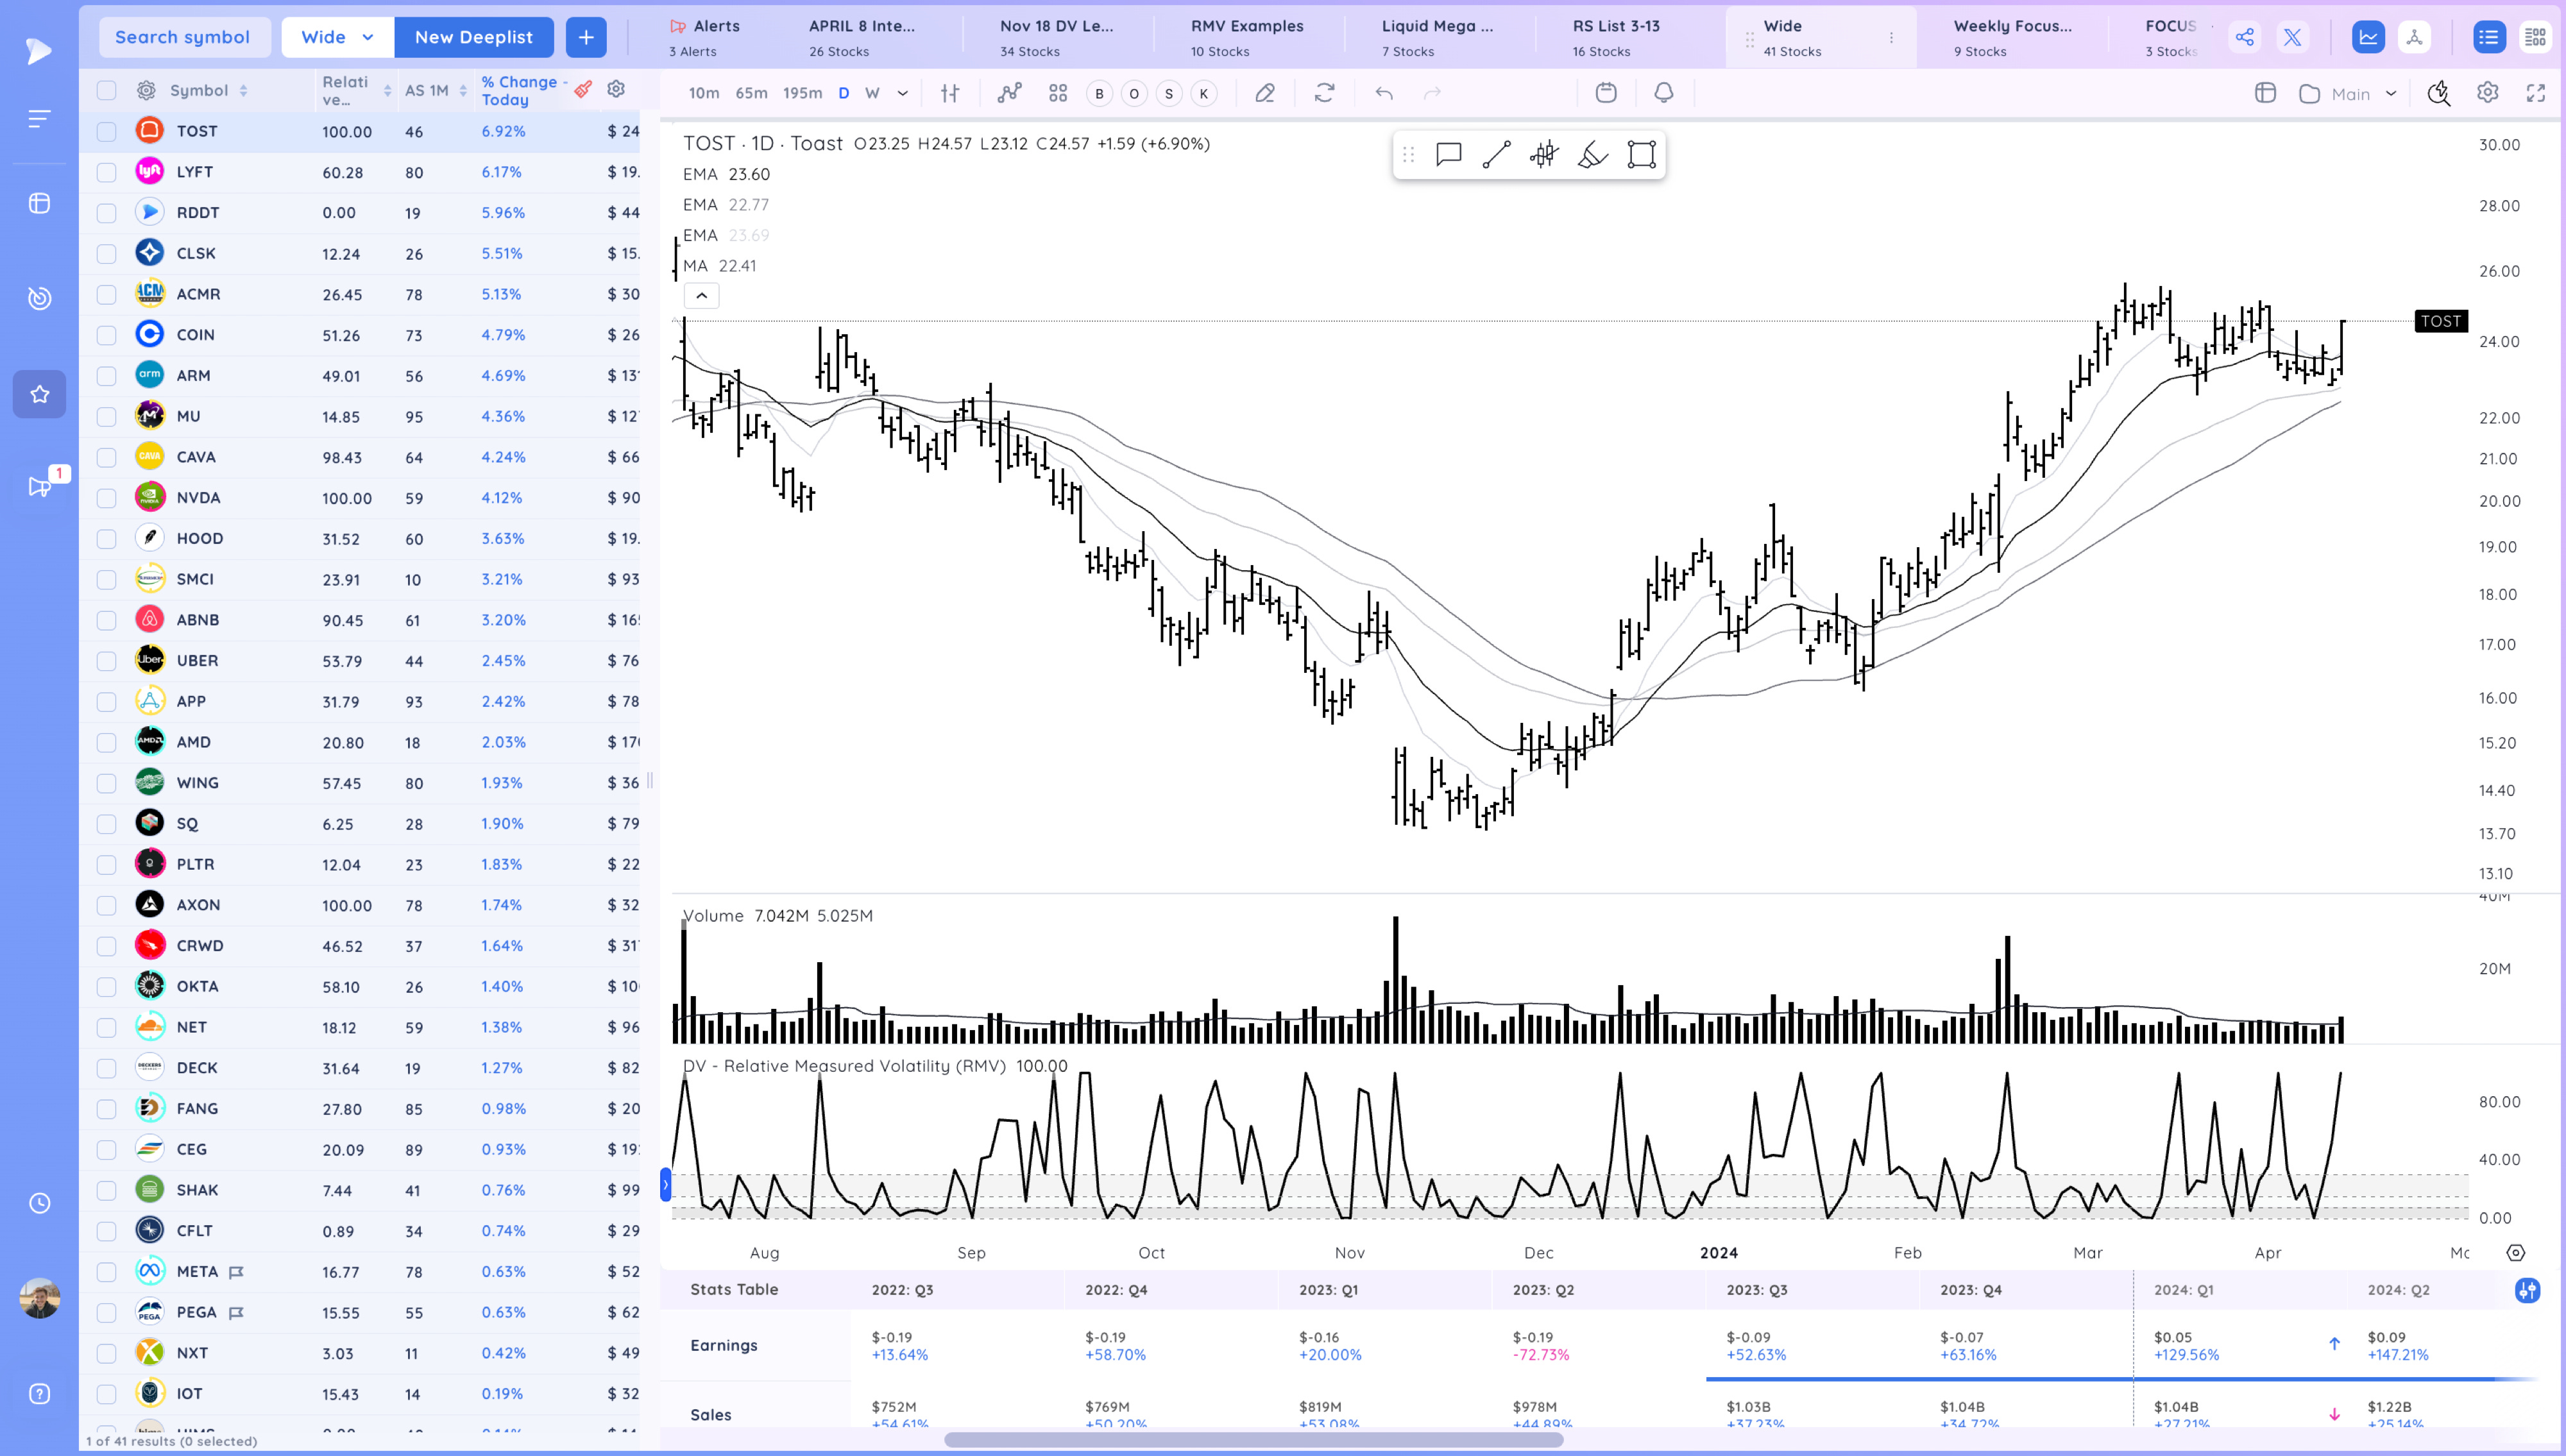Select the chart view icon

(2368, 37)
